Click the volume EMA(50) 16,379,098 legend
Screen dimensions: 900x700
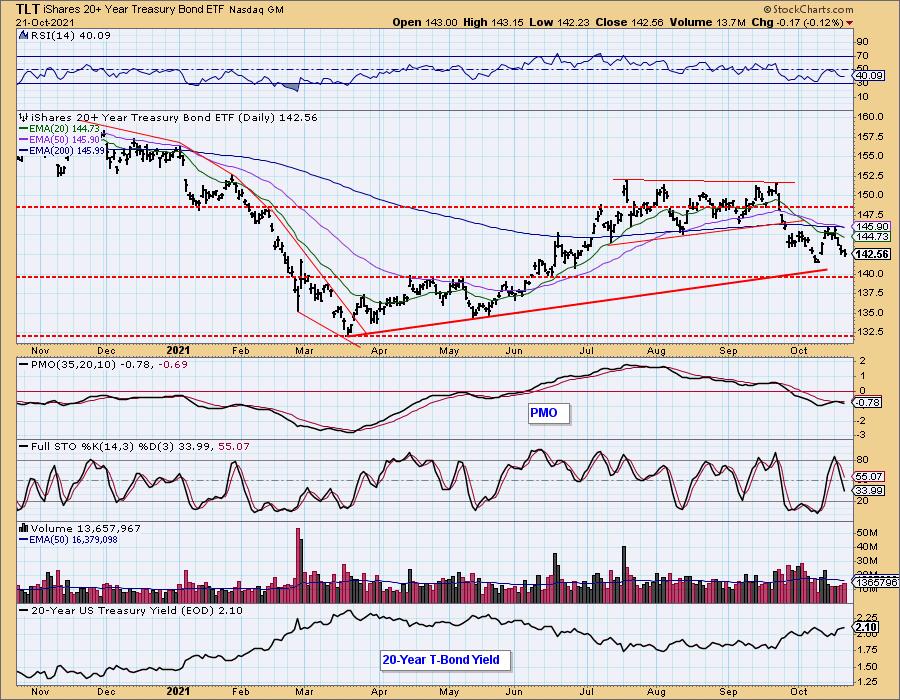pyautogui.click(x=69, y=540)
